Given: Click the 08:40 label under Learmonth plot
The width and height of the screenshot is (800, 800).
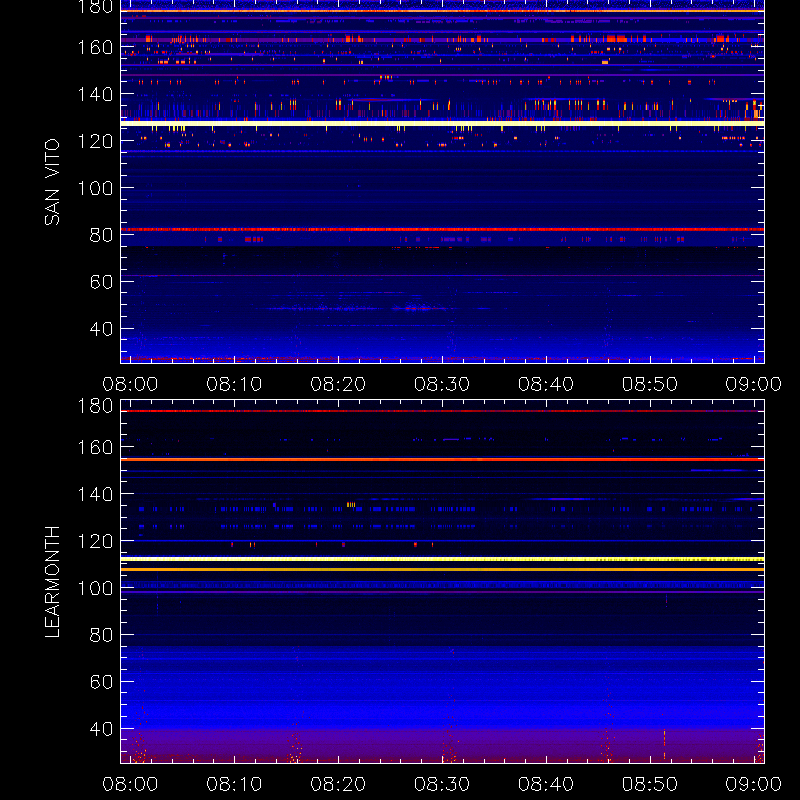Looking at the screenshot, I should tap(546, 784).
